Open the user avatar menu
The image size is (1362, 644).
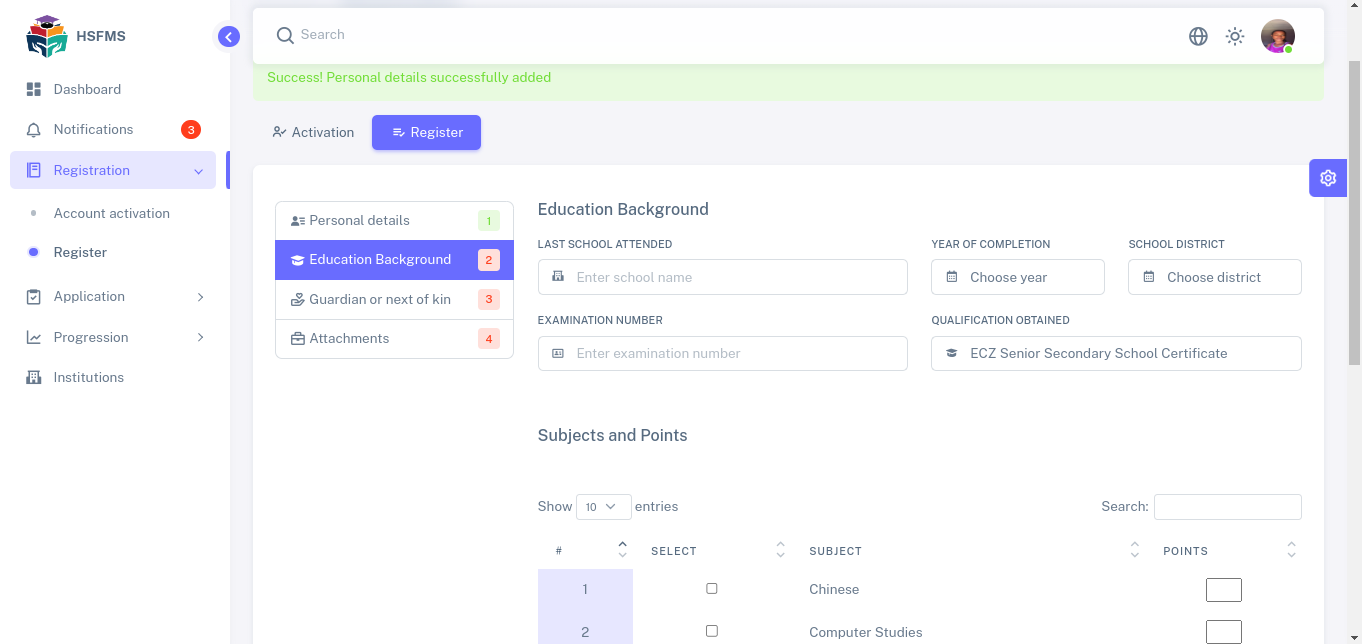tap(1277, 36)
